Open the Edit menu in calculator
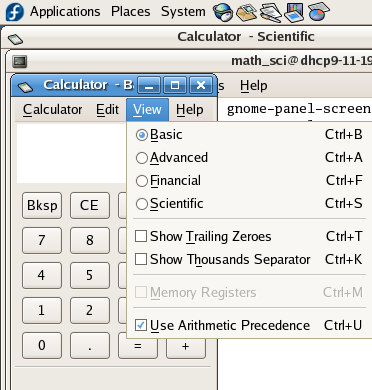 (x=107, y=110)
